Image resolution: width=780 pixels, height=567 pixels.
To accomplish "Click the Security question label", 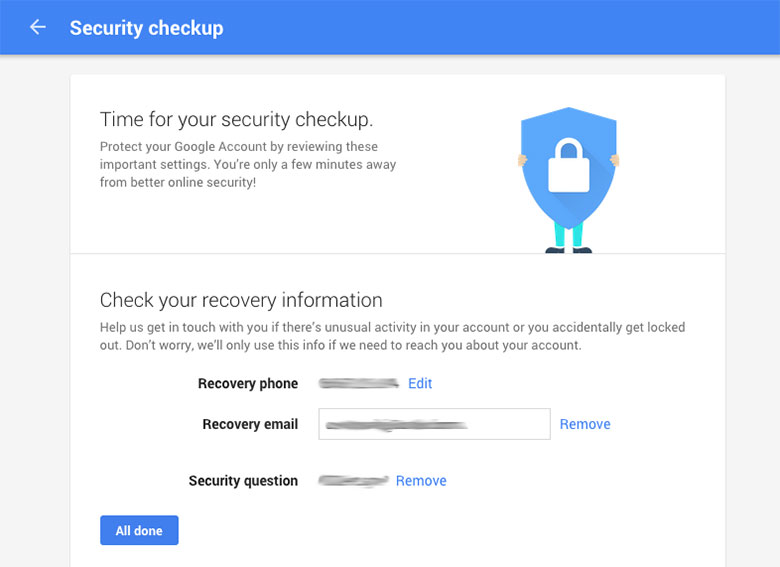I will pyautogui.click(x=243, y=481).
